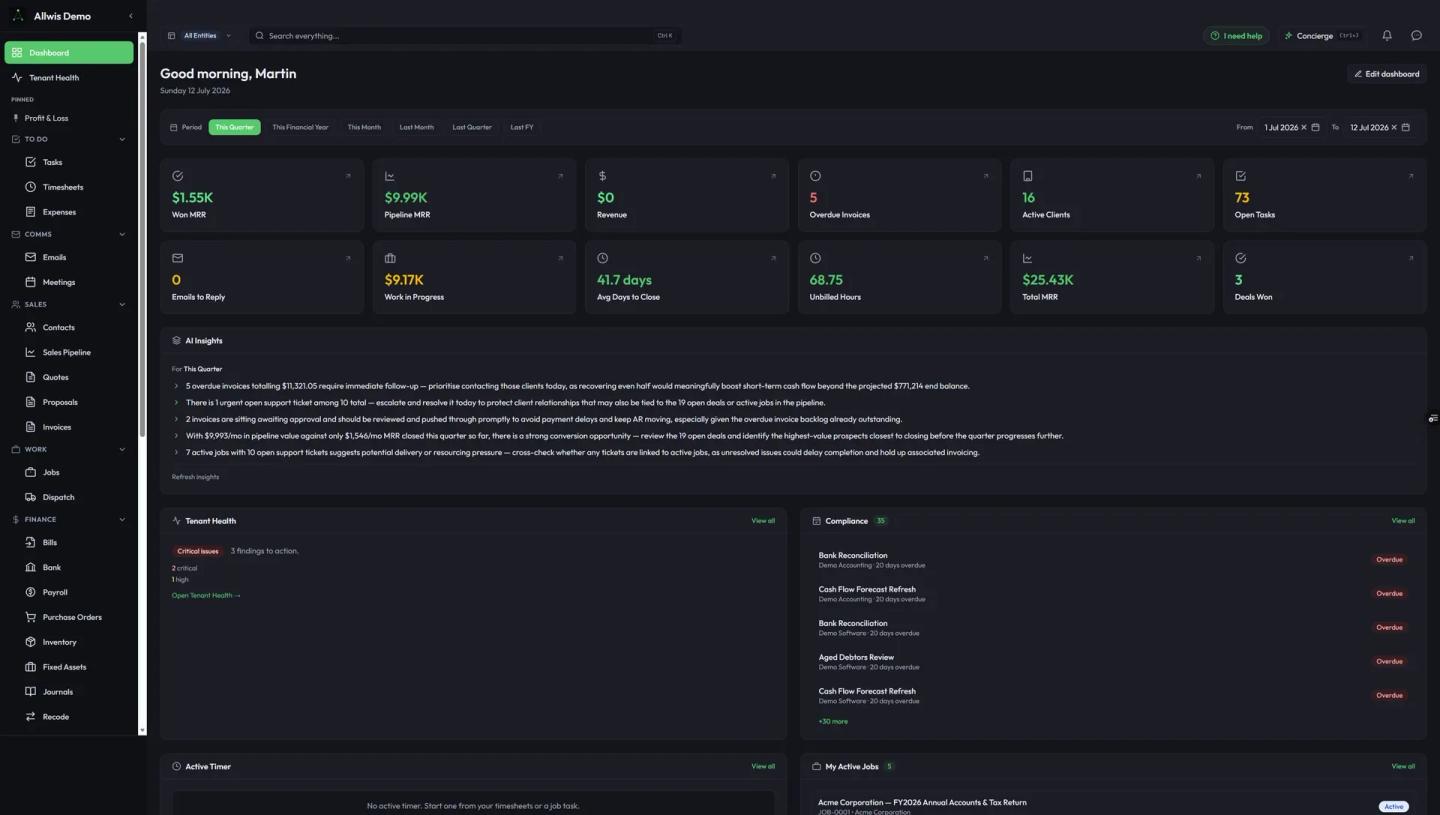Image resolution: width=1440 pixels, height=815 pixels.
Task: Open the Concierge assistant
Action: pos(1321,35)
